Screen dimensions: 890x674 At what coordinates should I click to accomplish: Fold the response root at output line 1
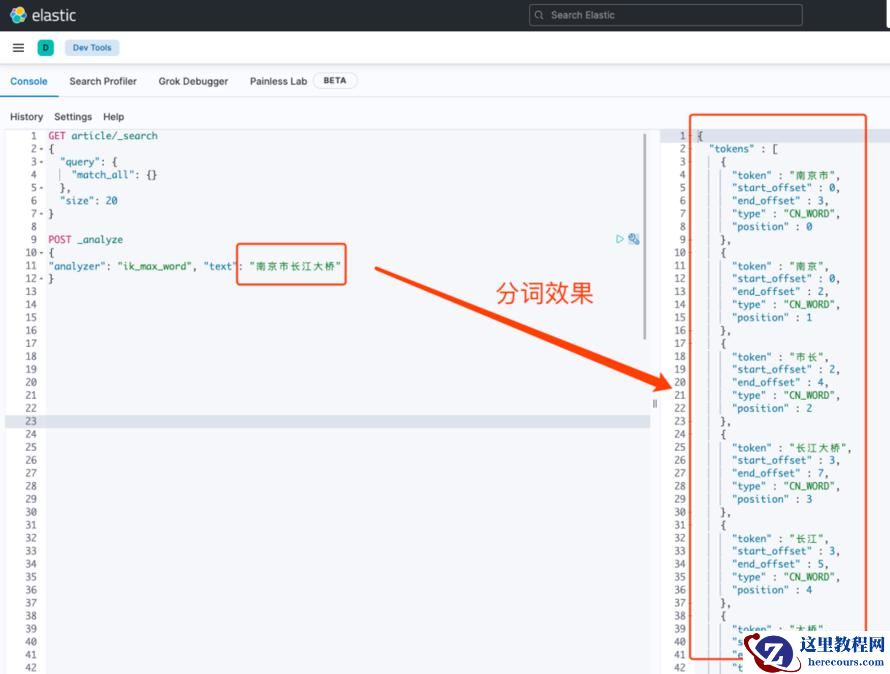[692, 136]
